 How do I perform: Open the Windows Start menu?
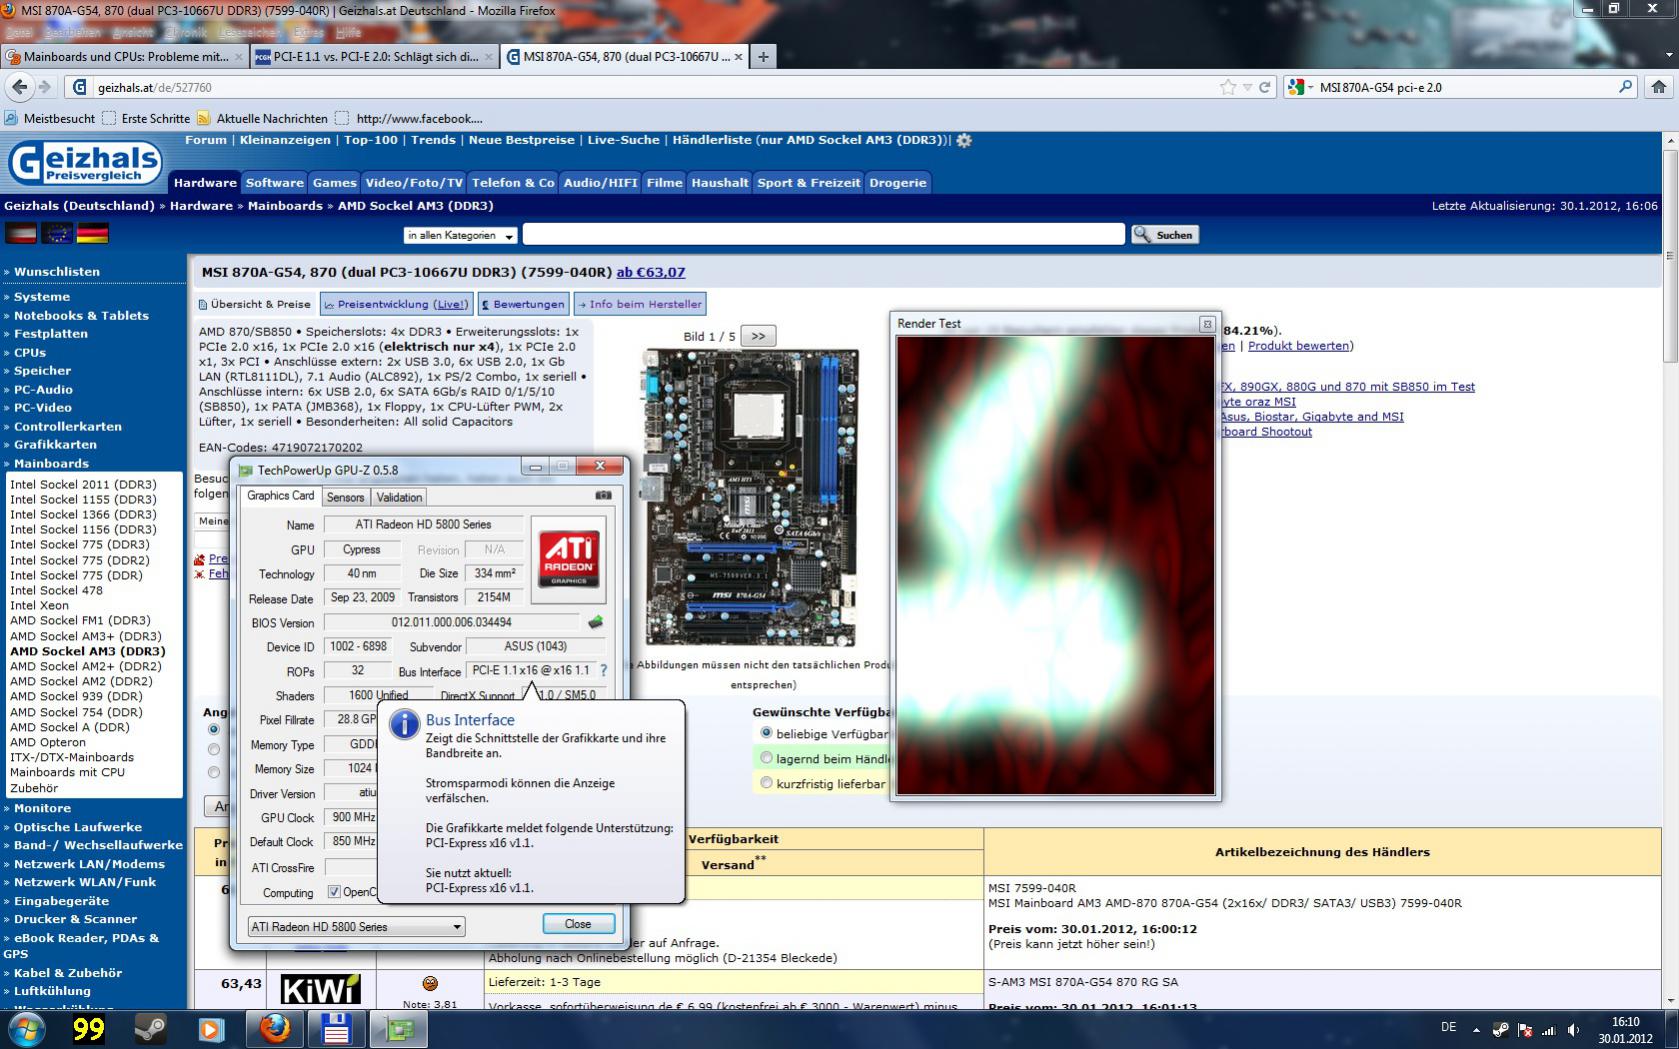pyautogui.click(x=26, y=1029)
